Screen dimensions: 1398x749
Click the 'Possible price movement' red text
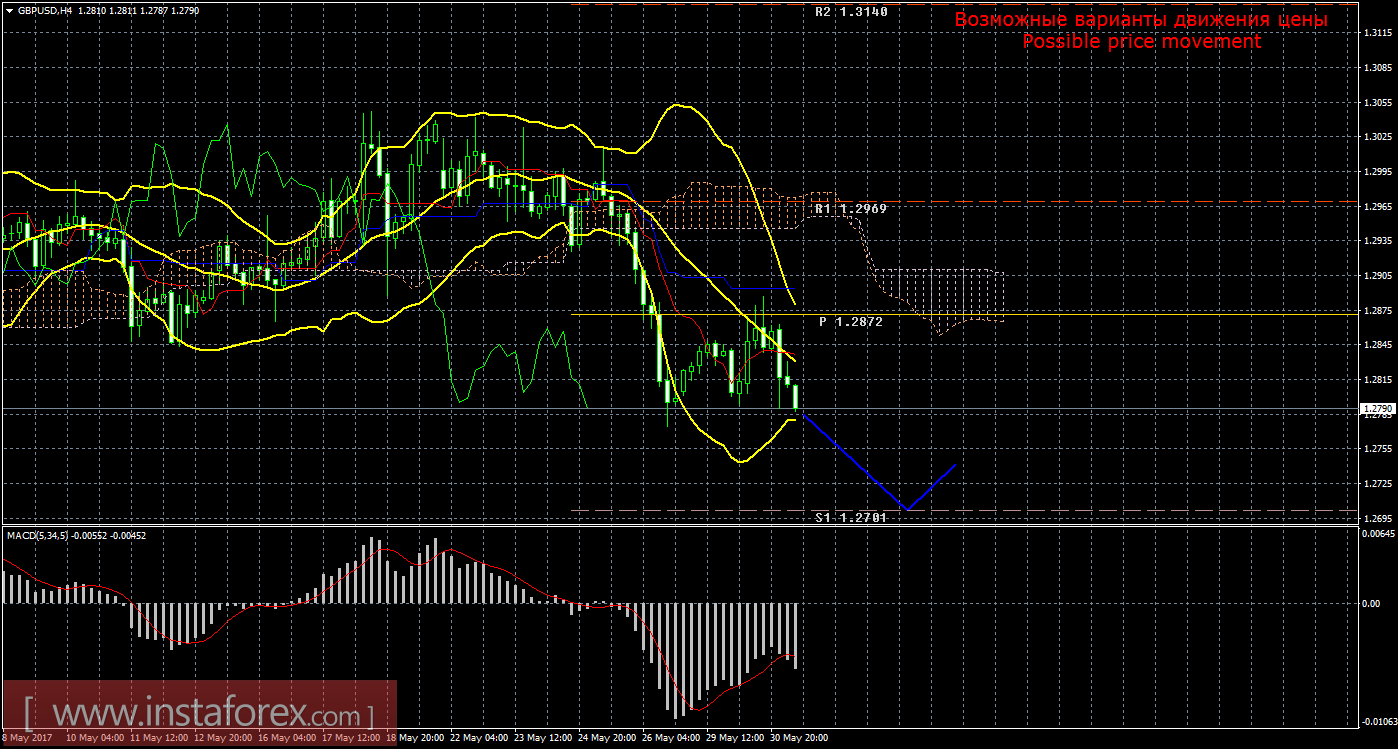point(1141,42)
